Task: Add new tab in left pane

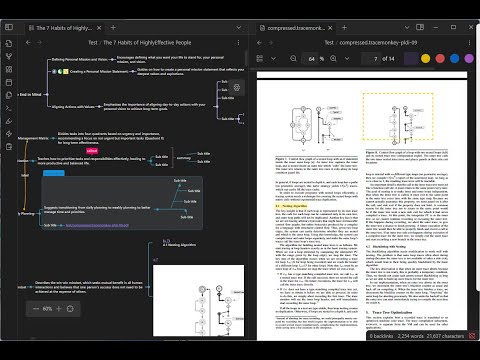Action: click(113, 28)
